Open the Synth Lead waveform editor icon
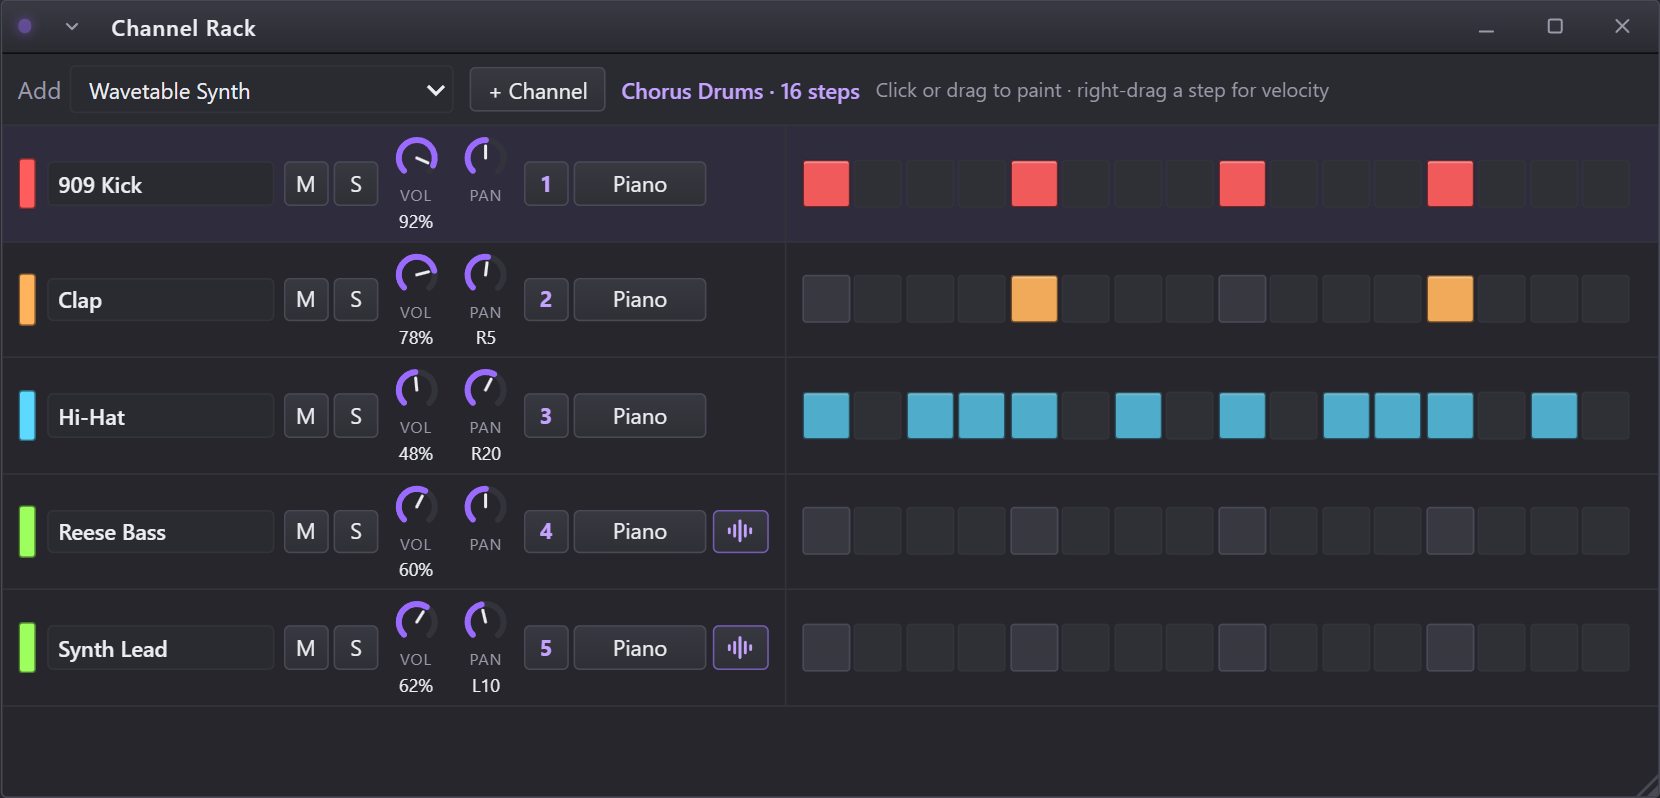The height and width of the screenshot is (798, 1660). click(x=740, y=648)
